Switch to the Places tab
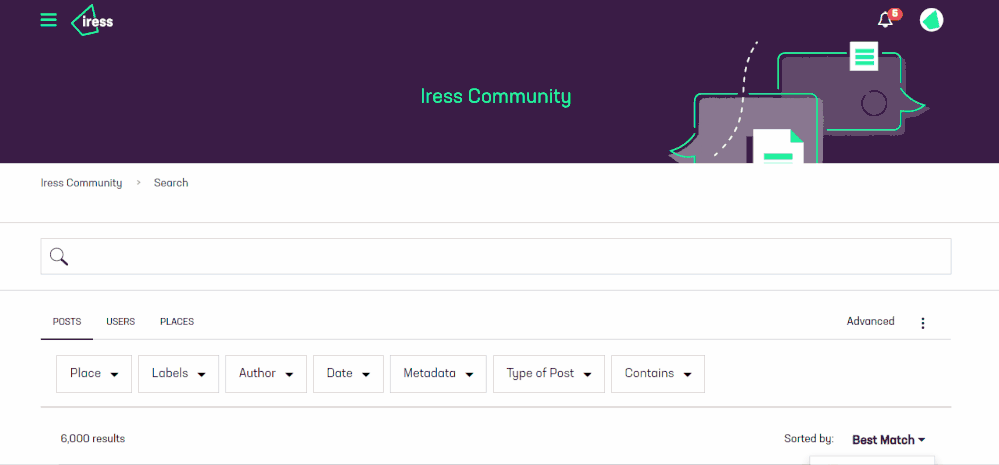 tap(177, 322)
